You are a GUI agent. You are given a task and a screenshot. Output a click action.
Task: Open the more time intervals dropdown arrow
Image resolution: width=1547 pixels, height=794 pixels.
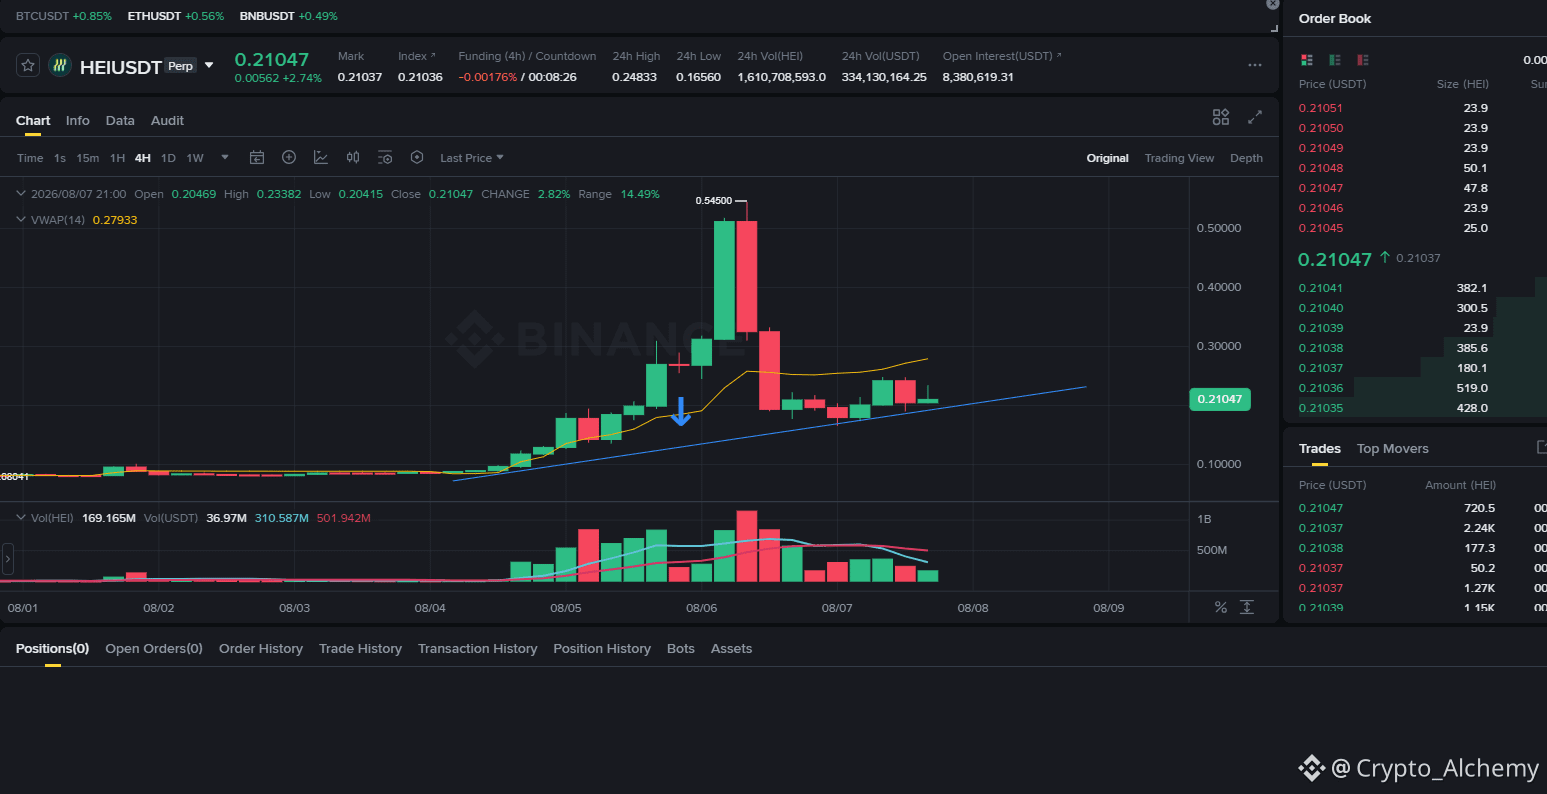[225, 157]
